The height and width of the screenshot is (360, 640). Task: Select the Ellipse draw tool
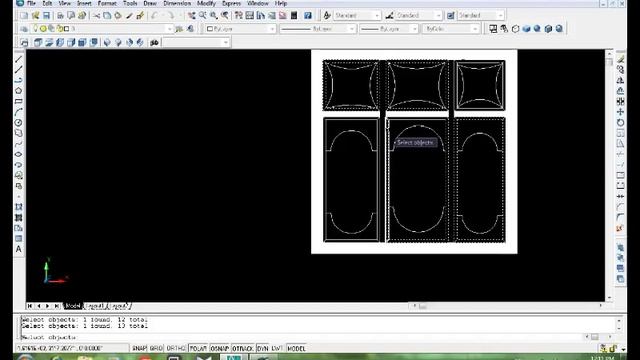[19, 154]
